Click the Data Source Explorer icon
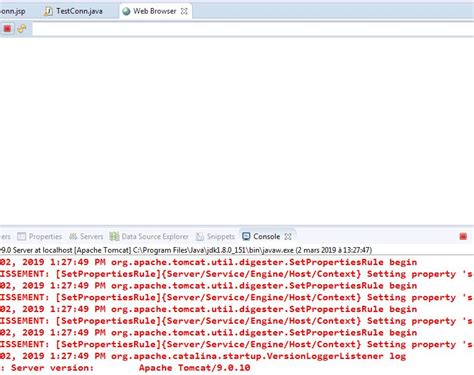The height and width of the screenshot is (375, 474). (114, 236)
